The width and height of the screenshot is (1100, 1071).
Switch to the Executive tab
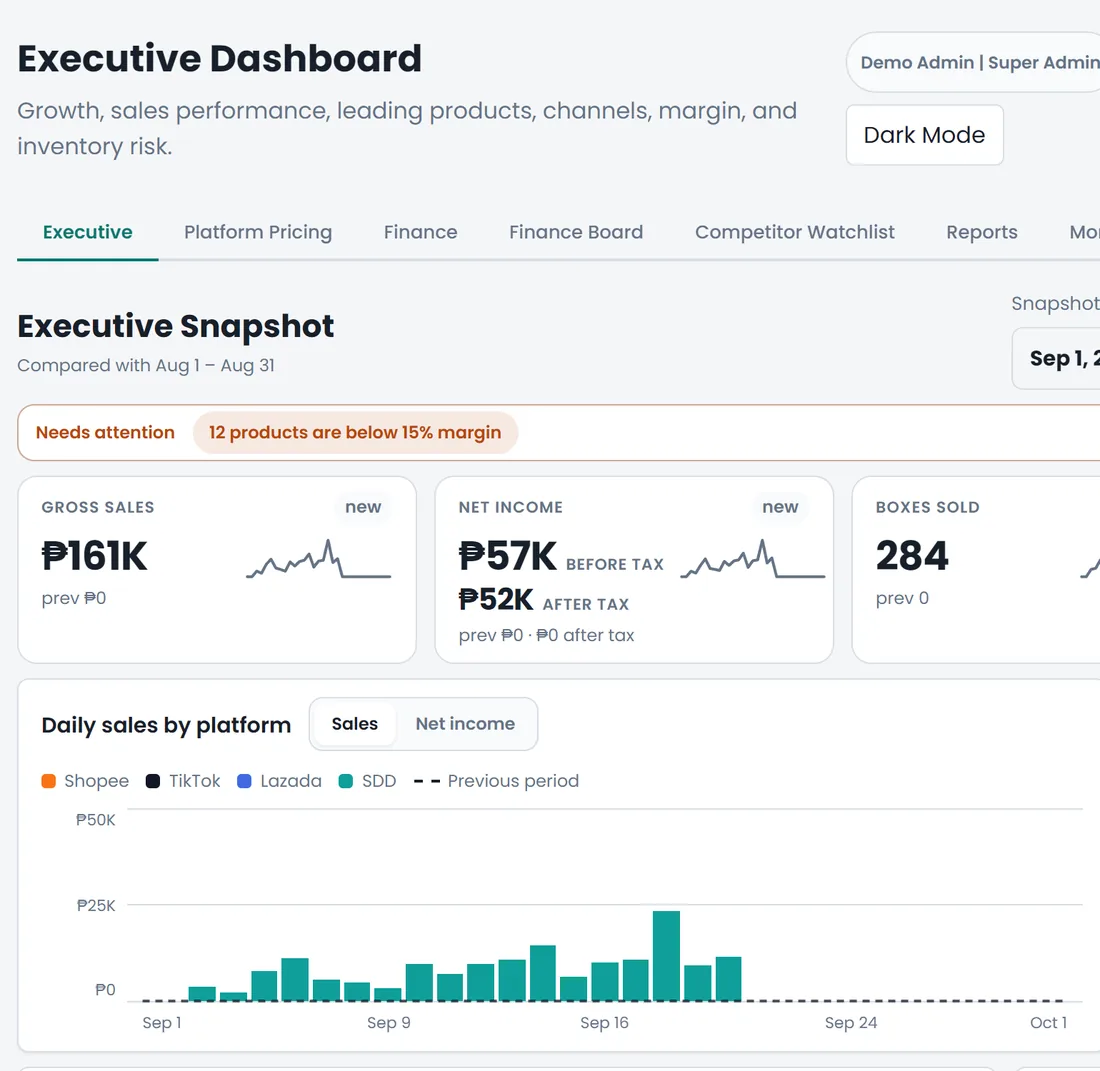tap(88, 232)
